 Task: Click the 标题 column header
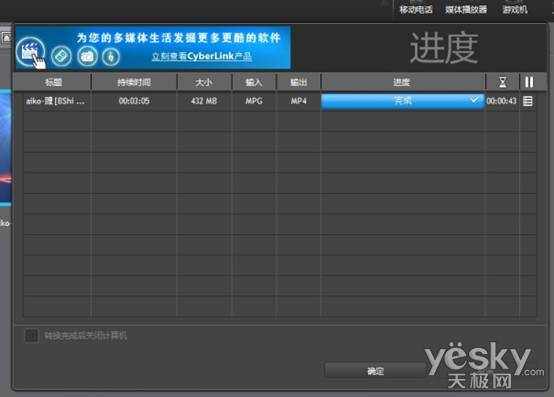(53, 82)
